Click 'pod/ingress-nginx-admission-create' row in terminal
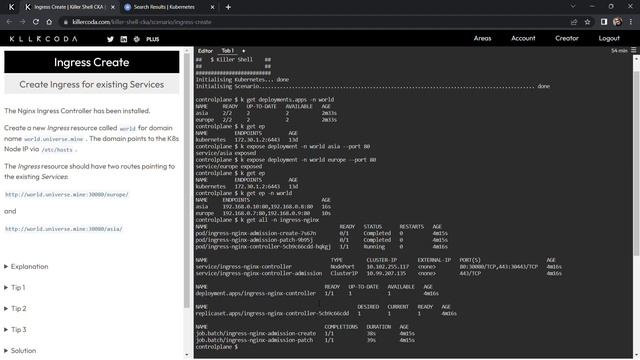The image size is (640, 360). 322,233
